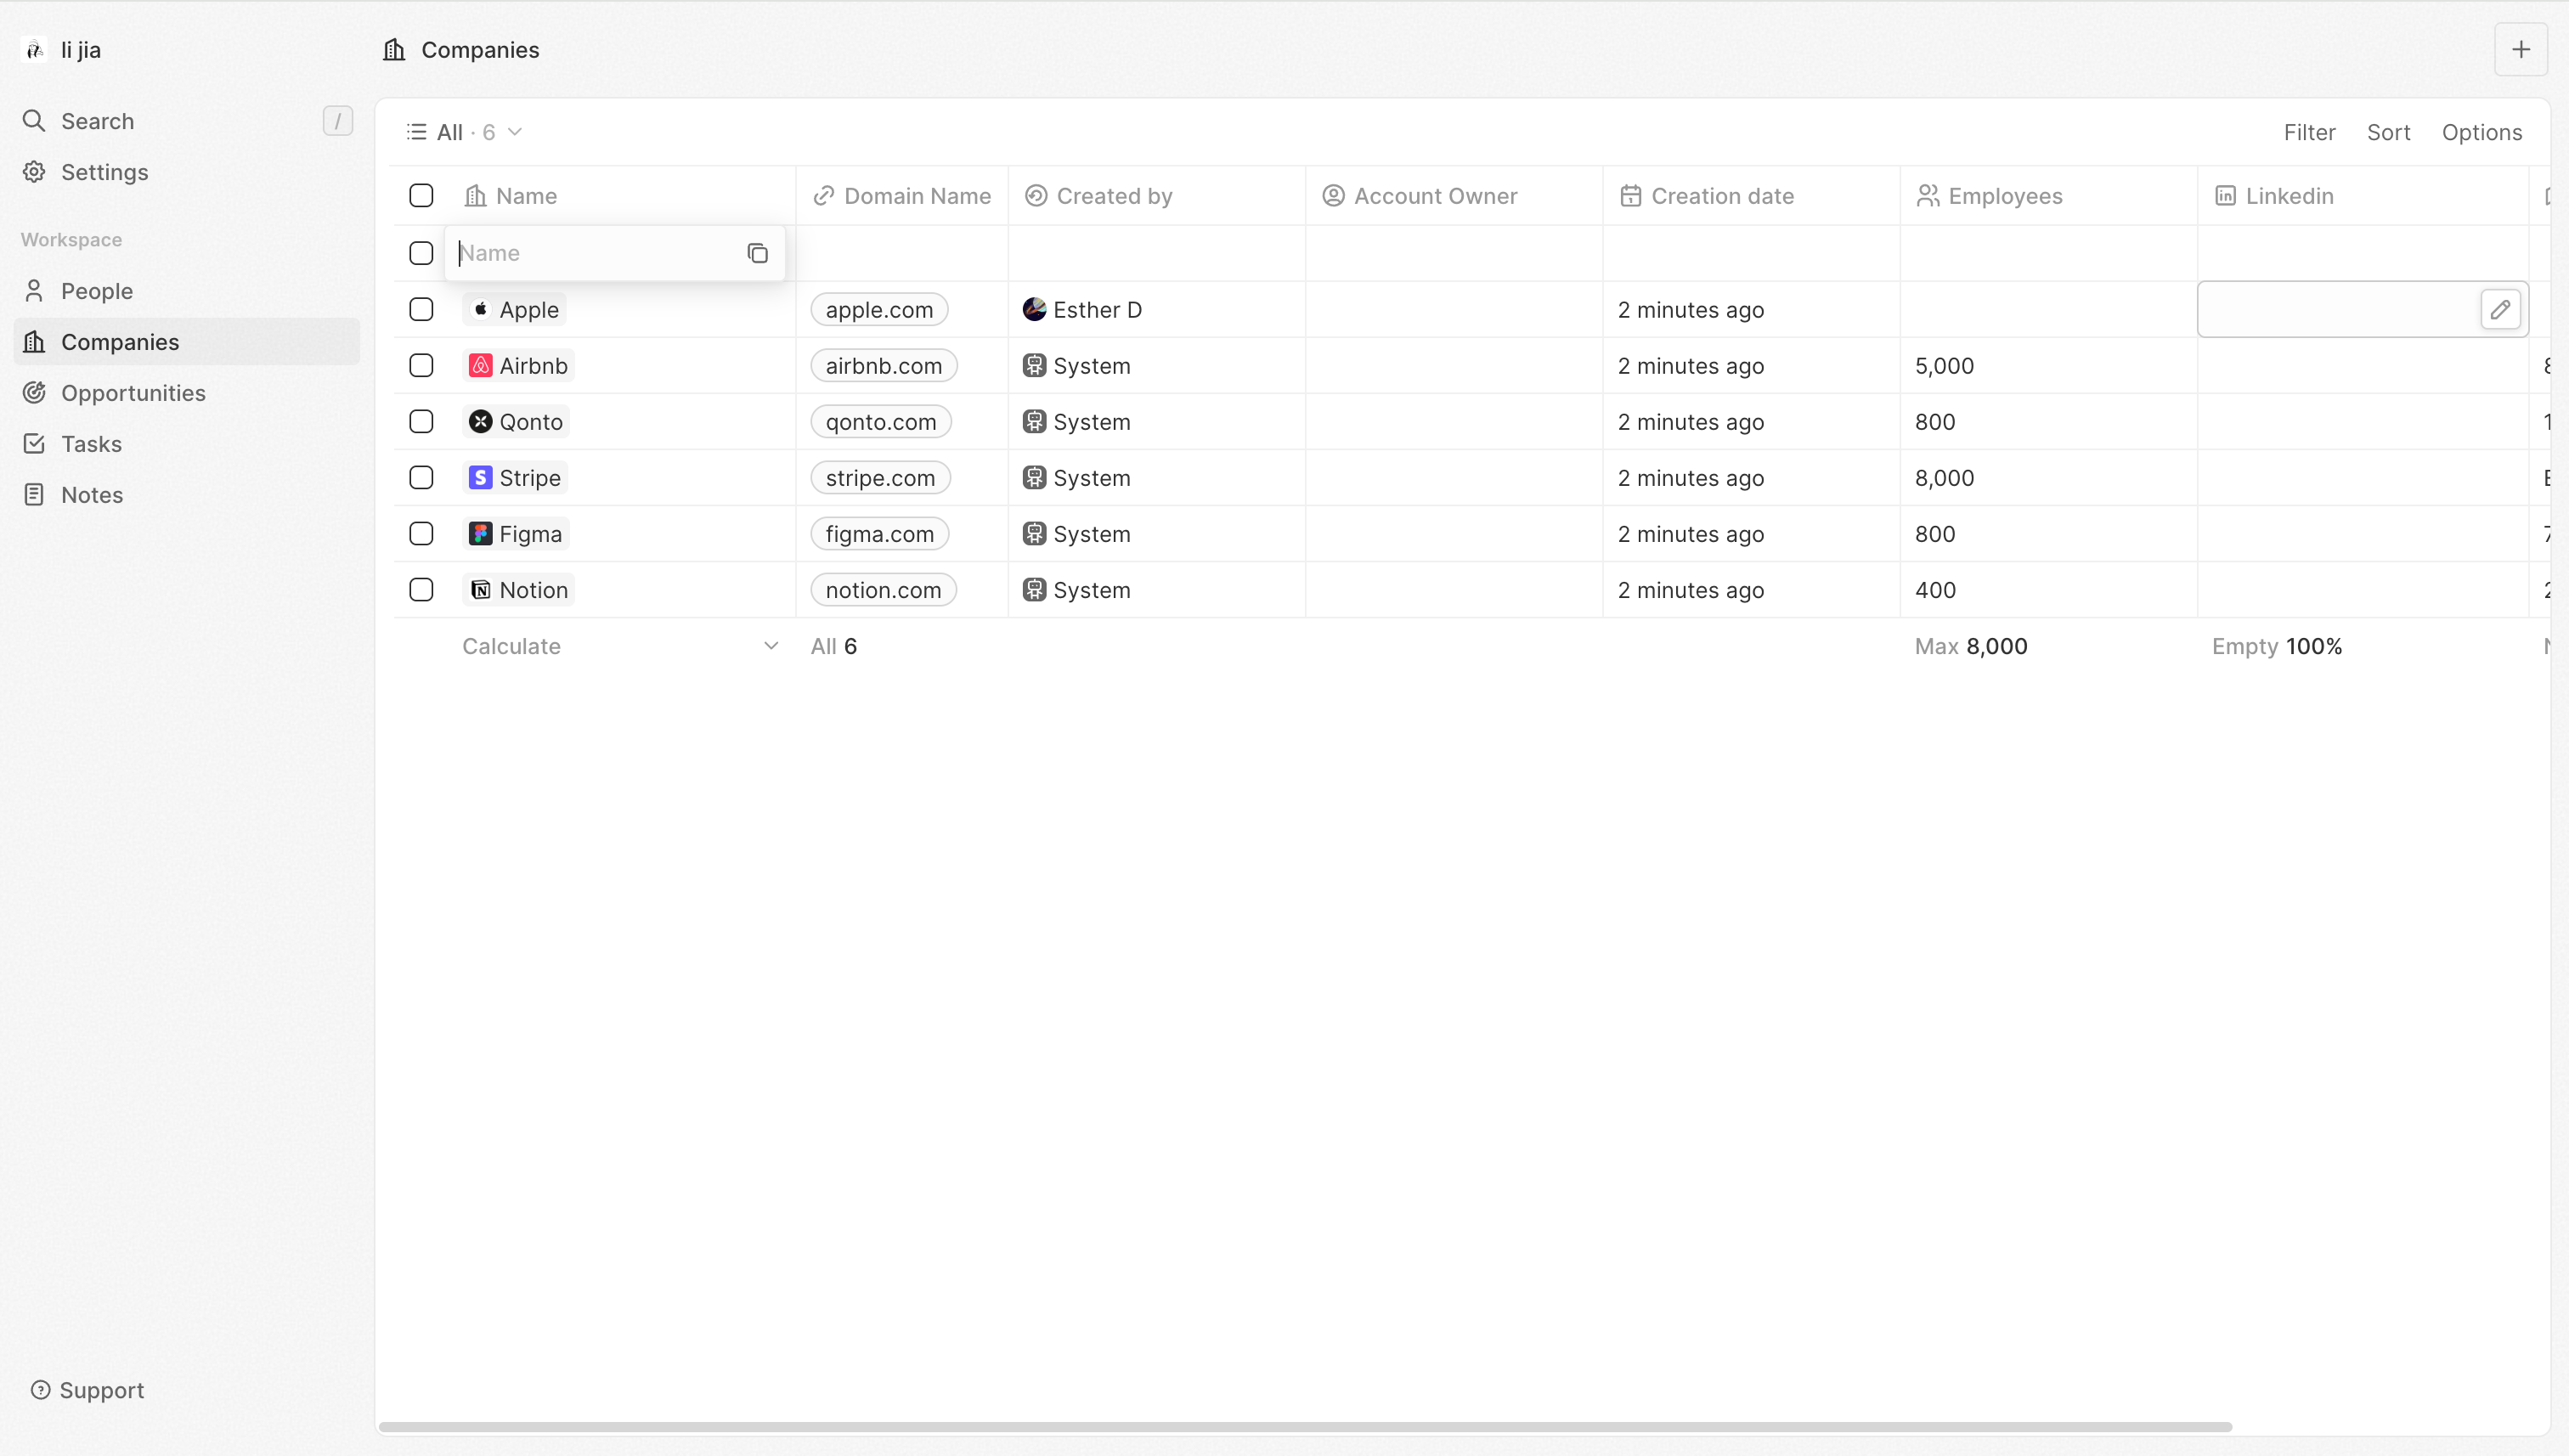Open the Employees column header menu
2569x1456 pixels.
(2004, 196)
